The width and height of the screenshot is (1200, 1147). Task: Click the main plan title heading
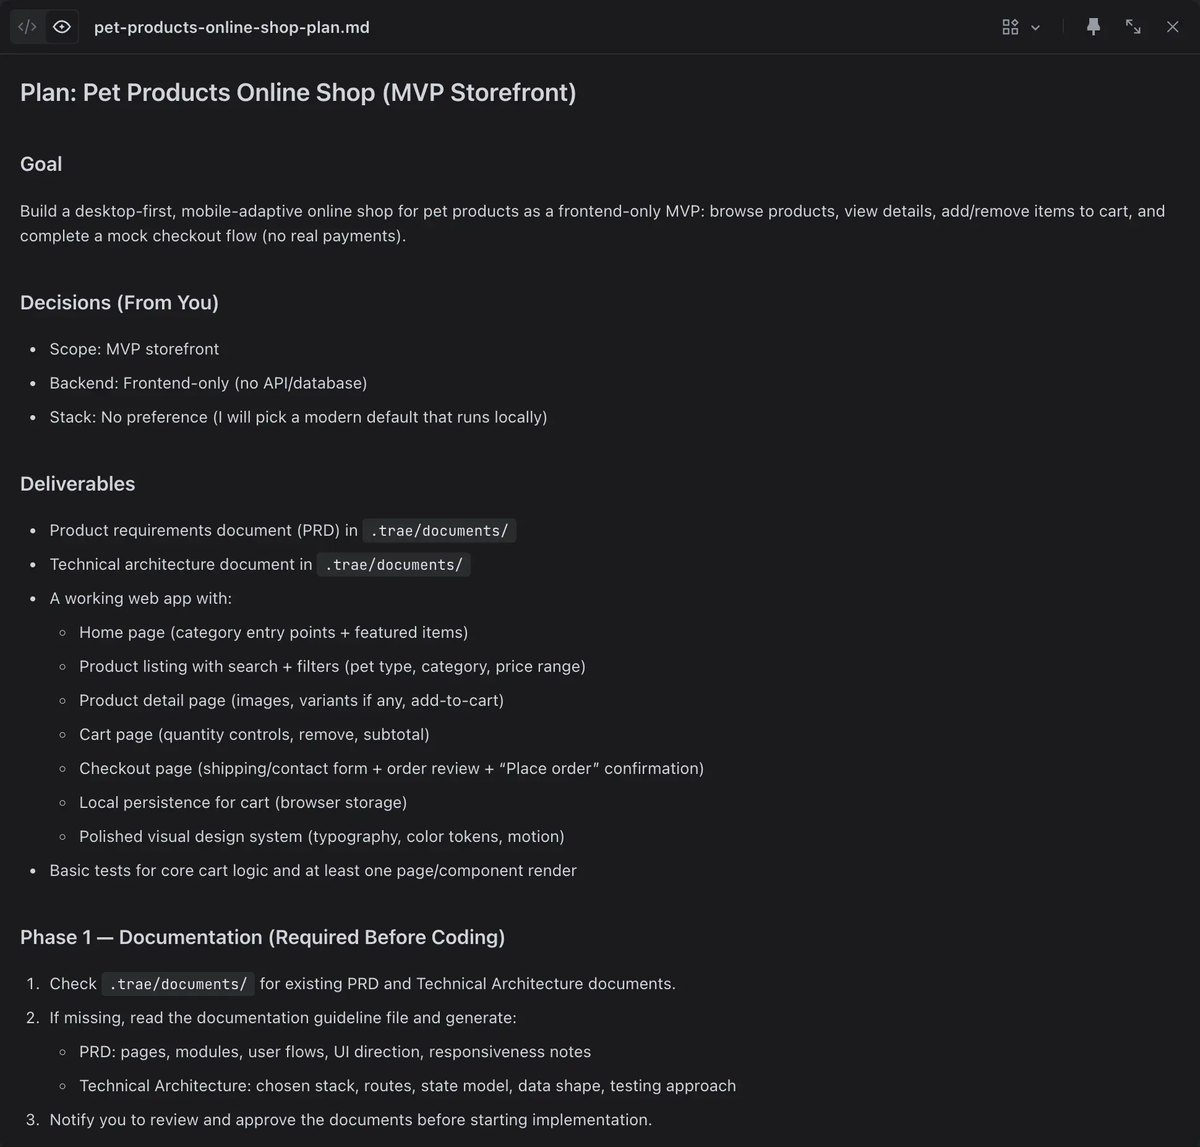tap(298, 92)
